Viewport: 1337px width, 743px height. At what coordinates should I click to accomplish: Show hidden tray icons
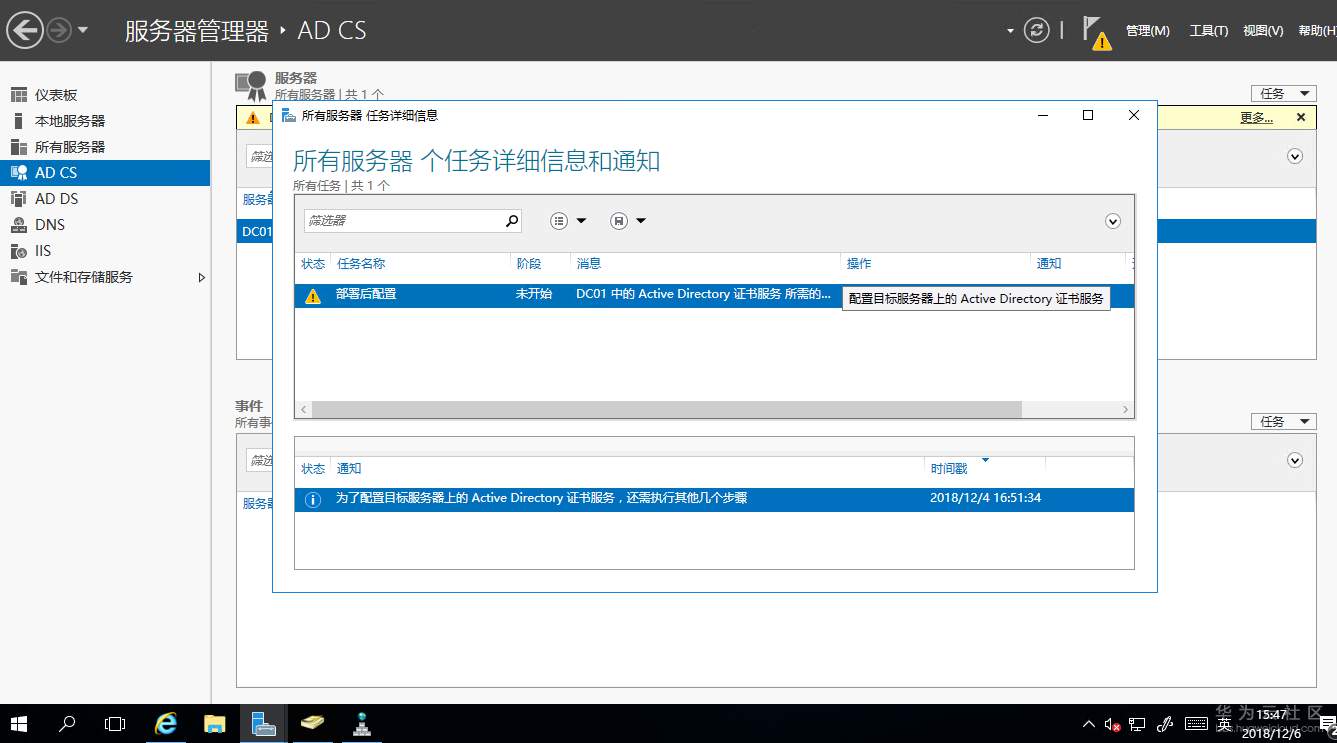pos(1089,724)
